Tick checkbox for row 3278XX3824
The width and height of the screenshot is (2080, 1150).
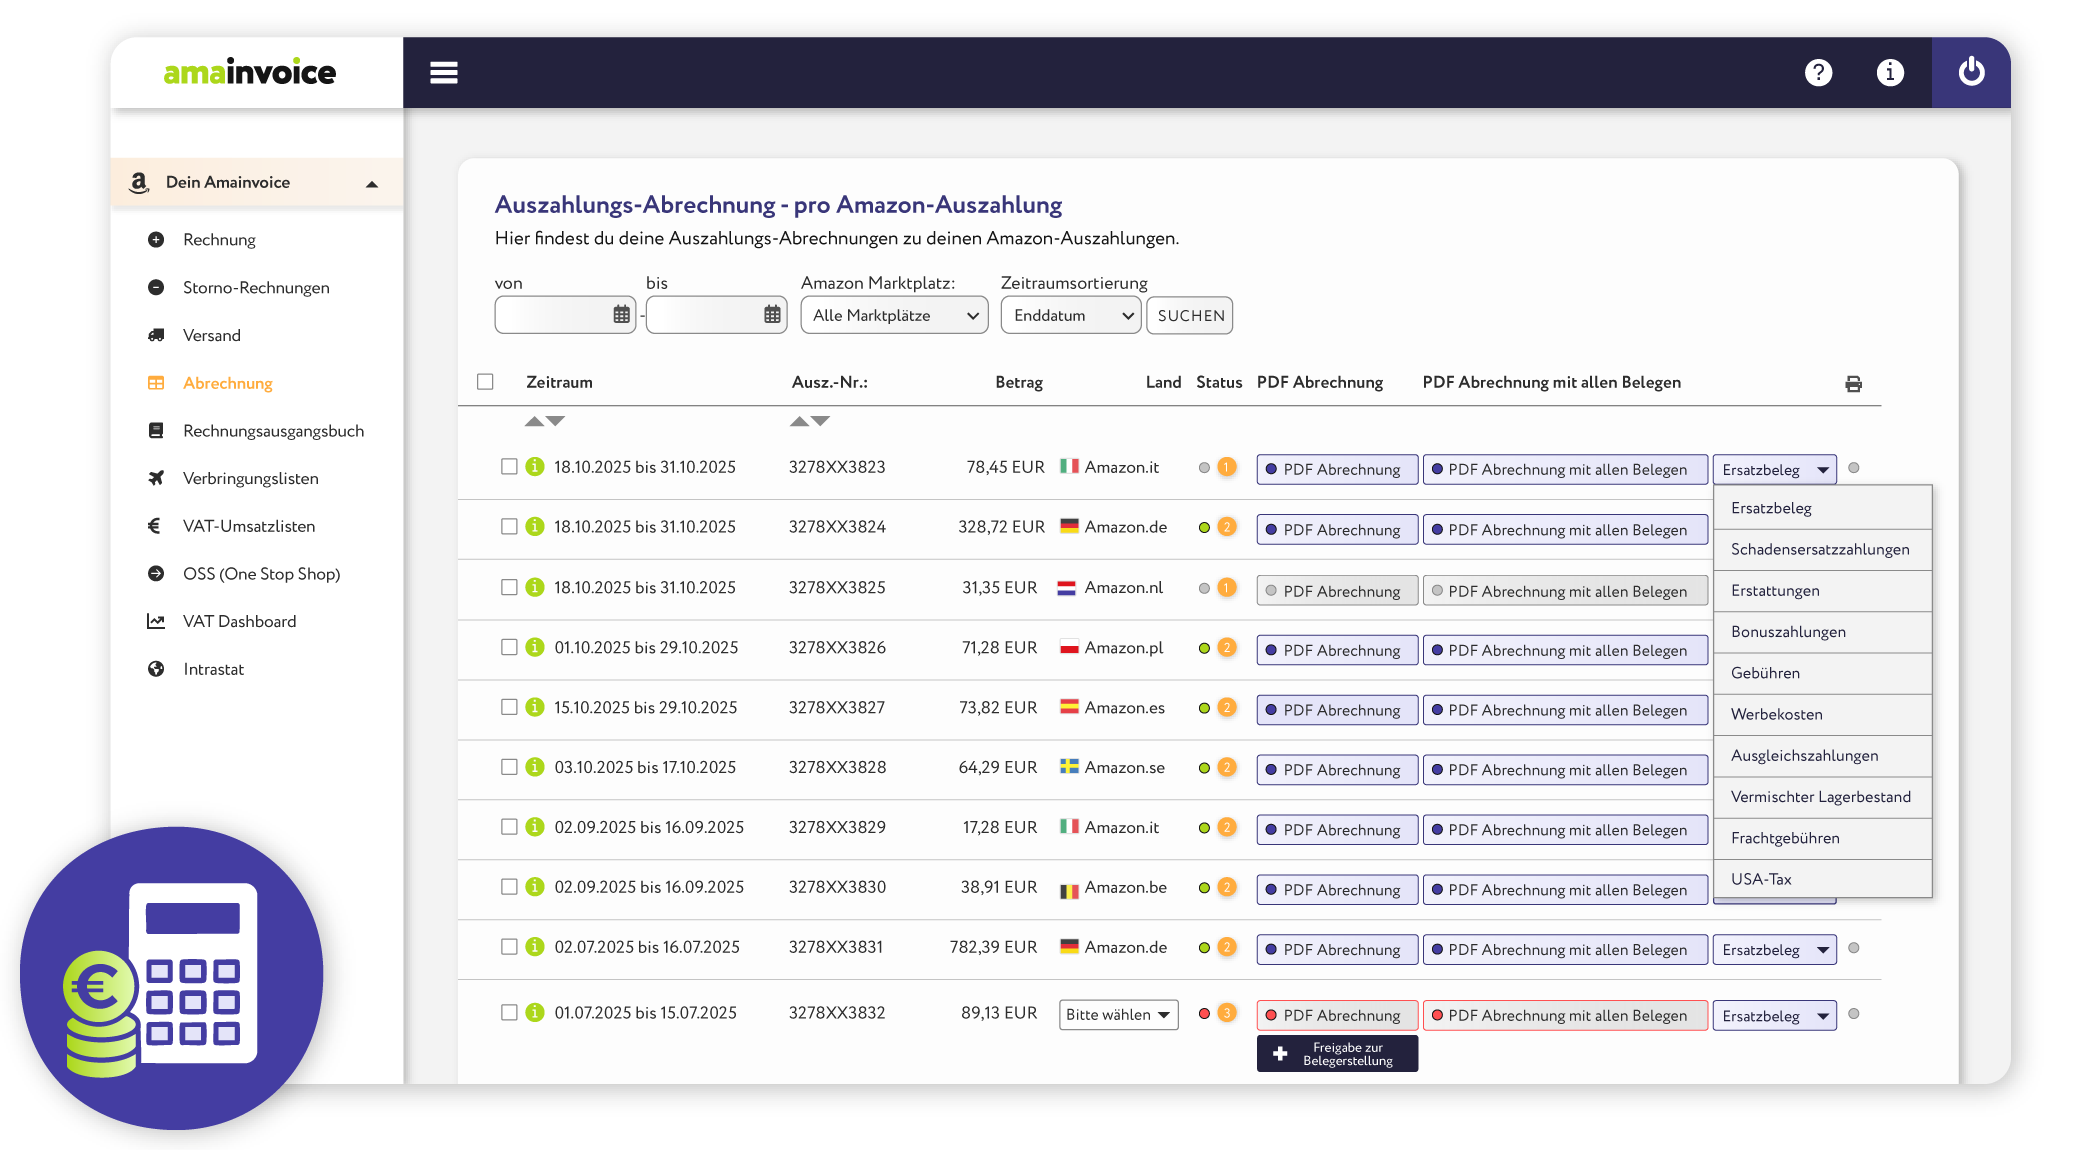[509, 527]
